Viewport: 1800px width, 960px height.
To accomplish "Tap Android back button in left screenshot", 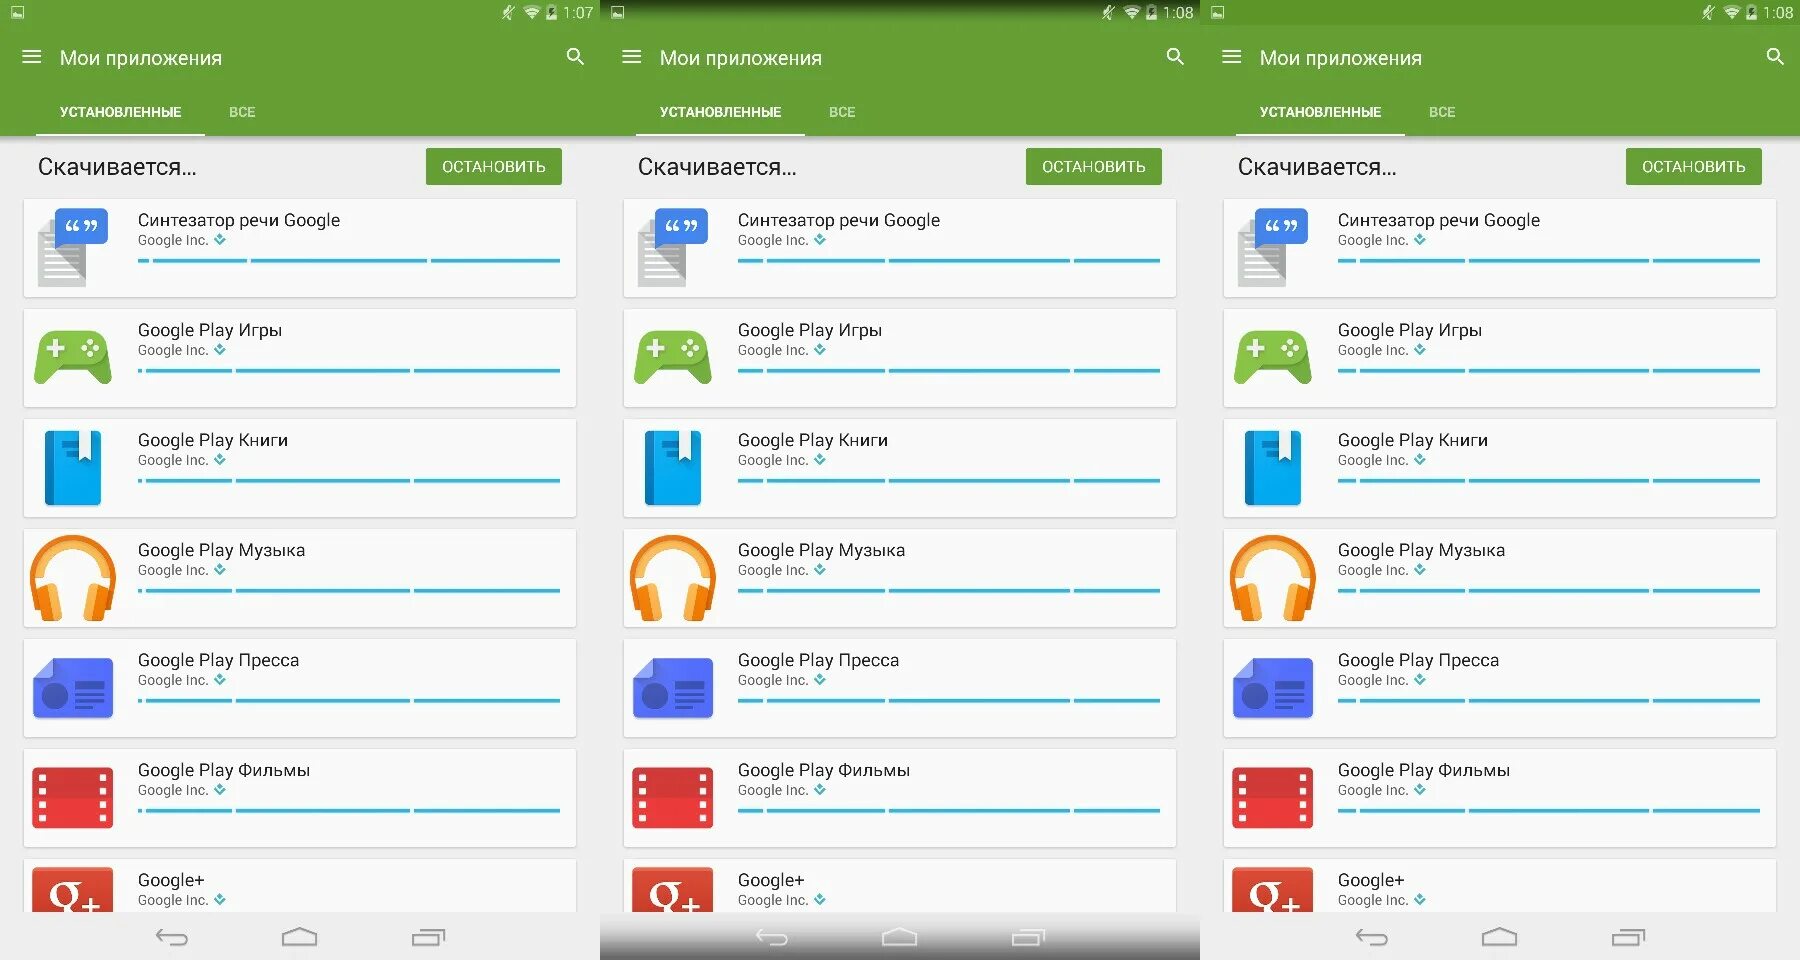I will coord(172,937).
